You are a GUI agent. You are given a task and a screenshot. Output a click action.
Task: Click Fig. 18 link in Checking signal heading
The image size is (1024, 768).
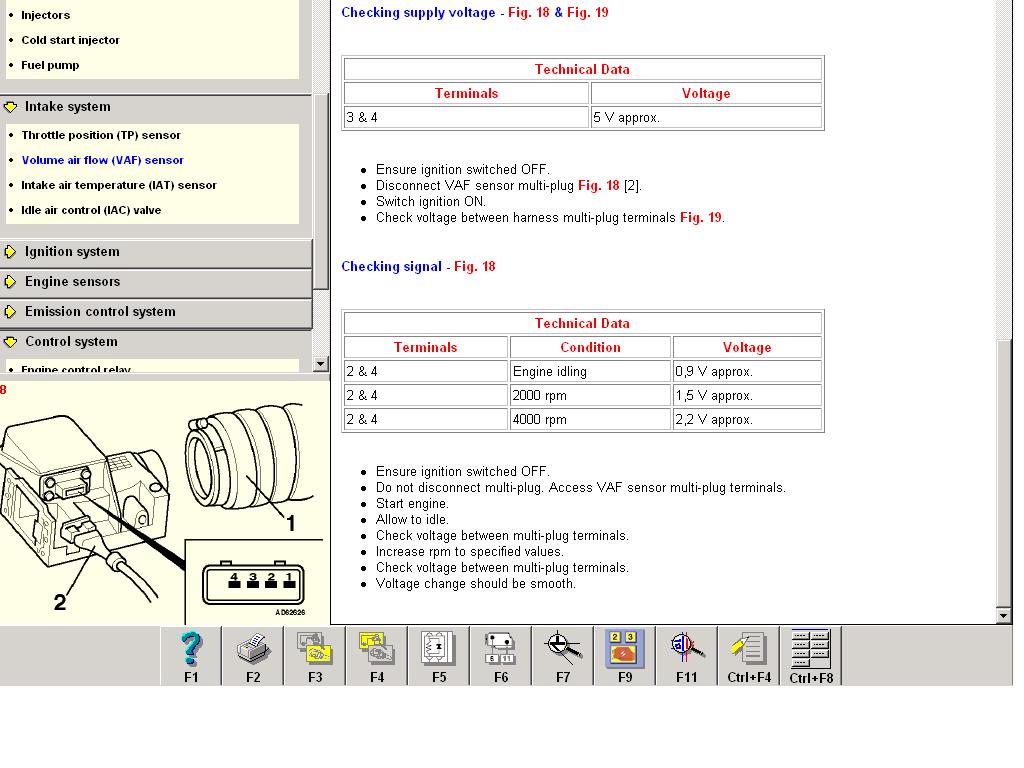[x=474, y=267]
